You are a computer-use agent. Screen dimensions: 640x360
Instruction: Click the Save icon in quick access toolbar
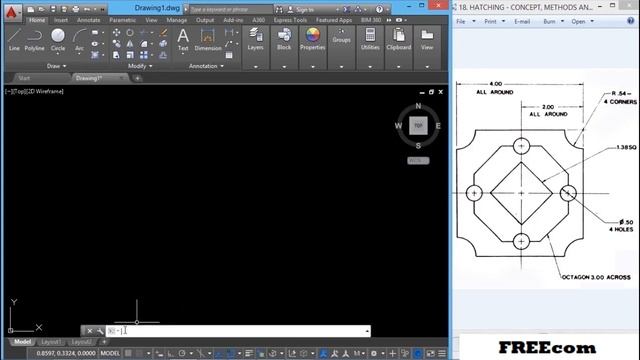click(x=53, y=9)
